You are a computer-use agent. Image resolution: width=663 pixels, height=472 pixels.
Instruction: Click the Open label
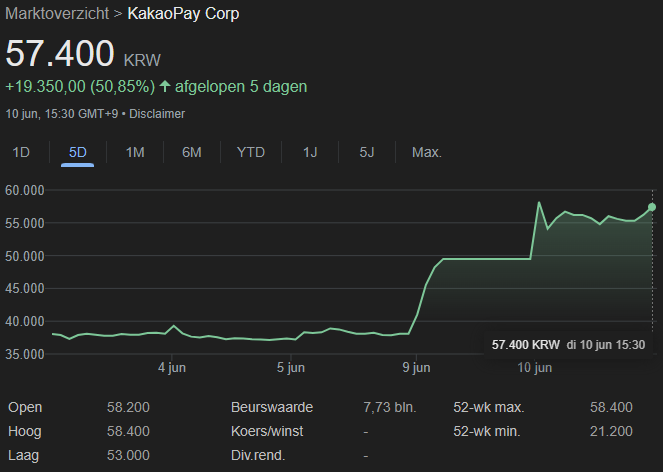click(25, 407)
